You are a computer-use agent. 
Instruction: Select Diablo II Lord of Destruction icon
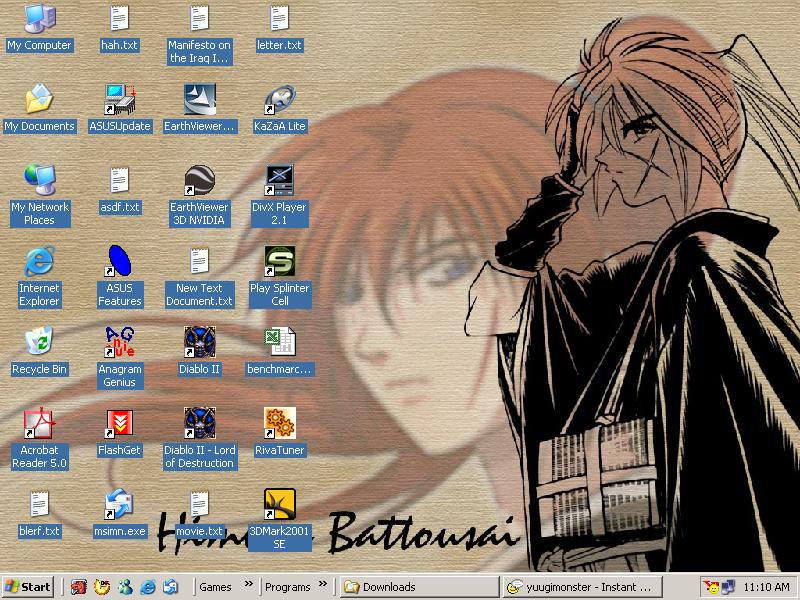199,425
